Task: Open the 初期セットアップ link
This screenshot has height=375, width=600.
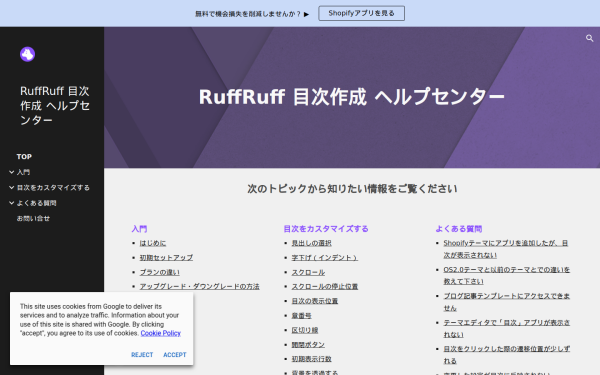Action: click(x=166, y=258)
